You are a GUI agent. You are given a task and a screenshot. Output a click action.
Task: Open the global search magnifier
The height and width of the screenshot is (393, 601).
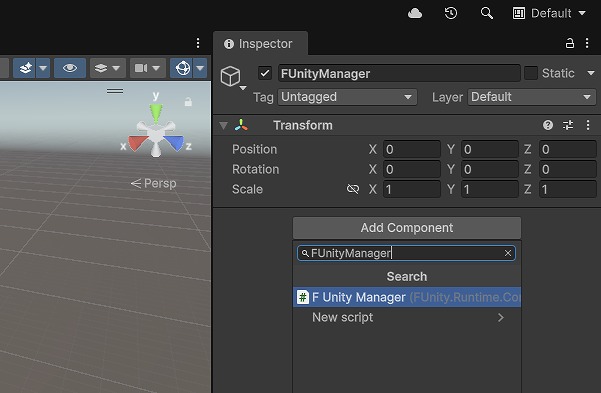coord(486,13)
